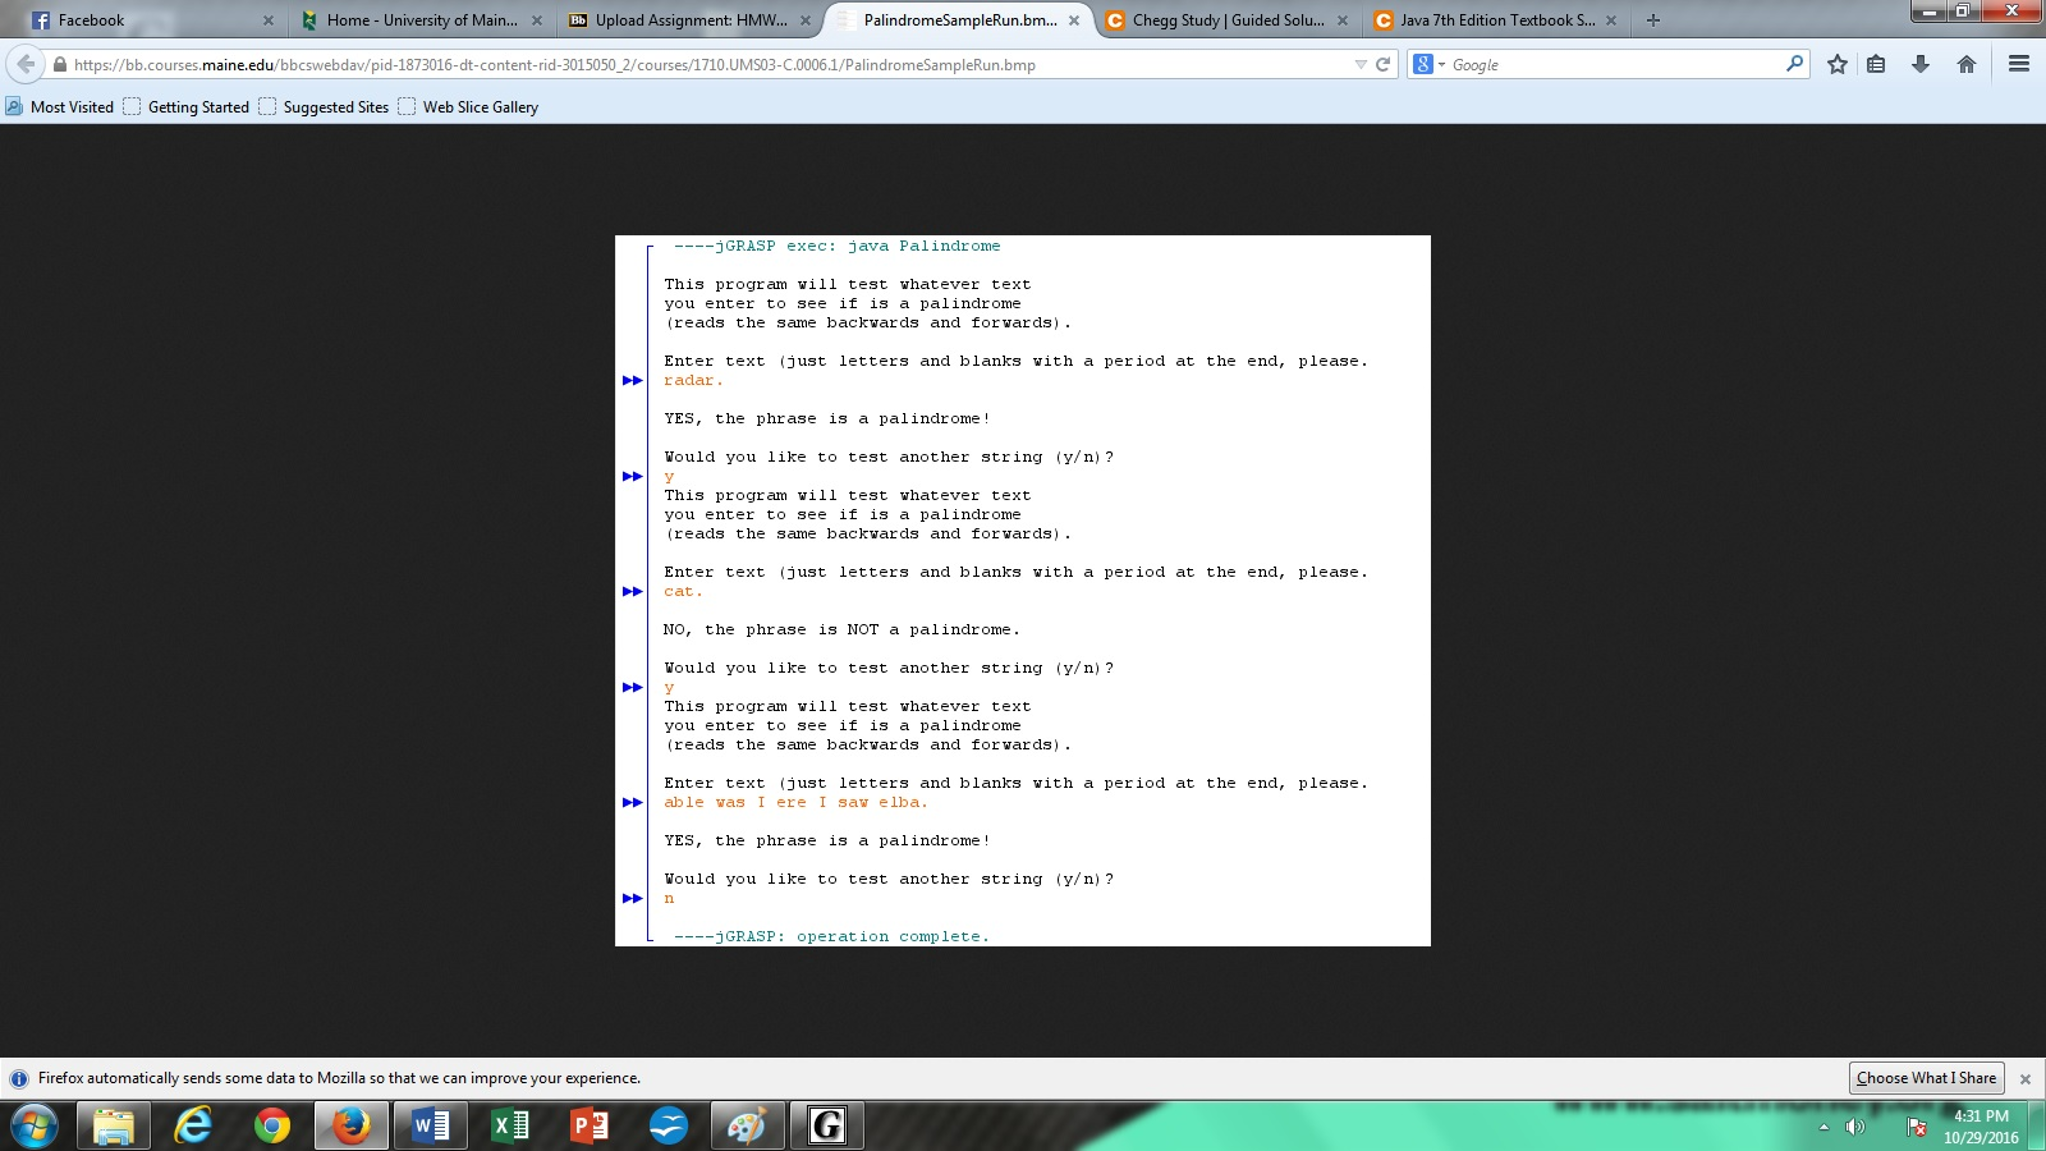This screenshot has width=2046, height=1151.
Task: Open a new tab with plus button
Action: 1653,20
